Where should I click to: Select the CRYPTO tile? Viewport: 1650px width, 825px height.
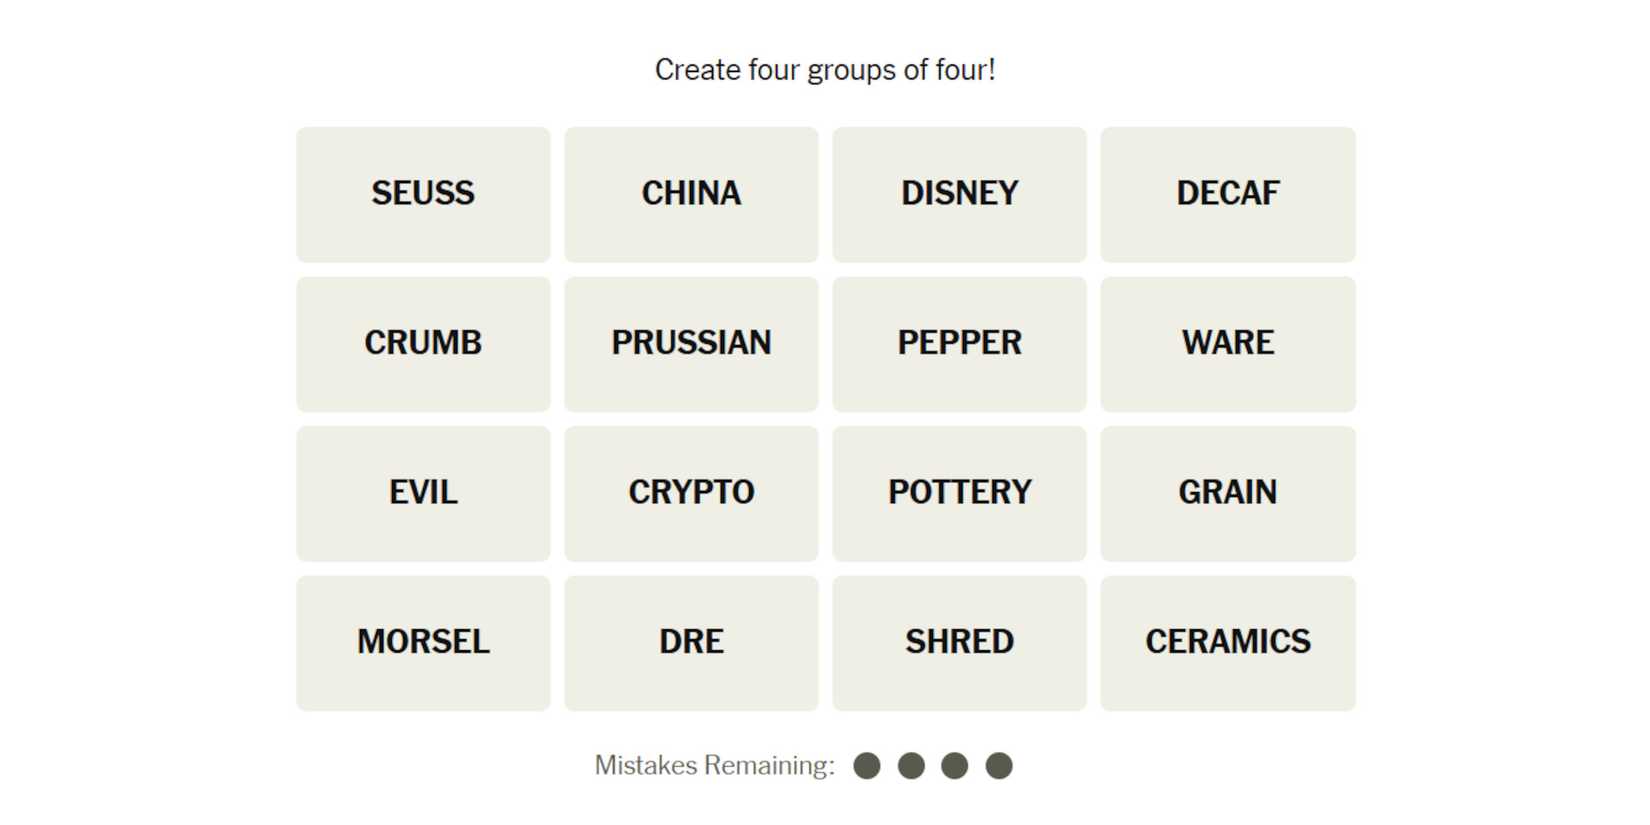click(691, 493)
